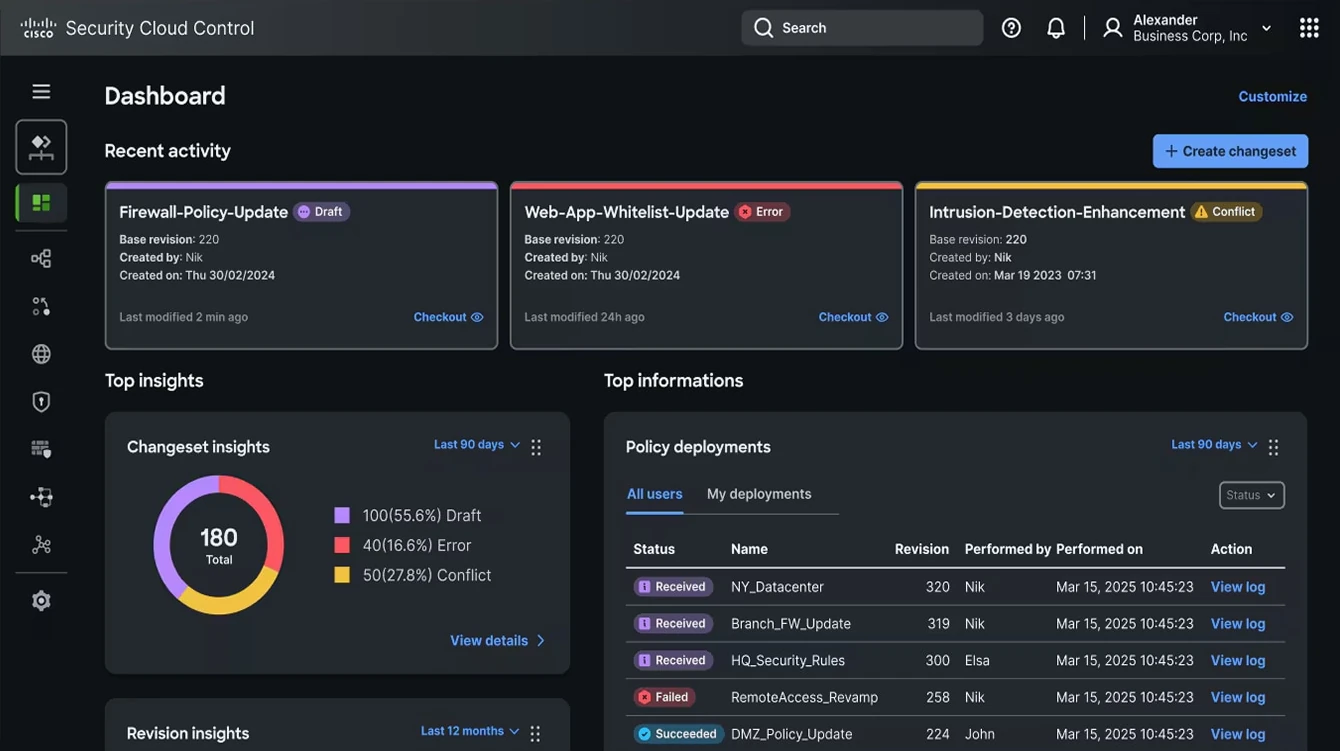Open the nine-dot app launcher grid

pos(1309,28)
